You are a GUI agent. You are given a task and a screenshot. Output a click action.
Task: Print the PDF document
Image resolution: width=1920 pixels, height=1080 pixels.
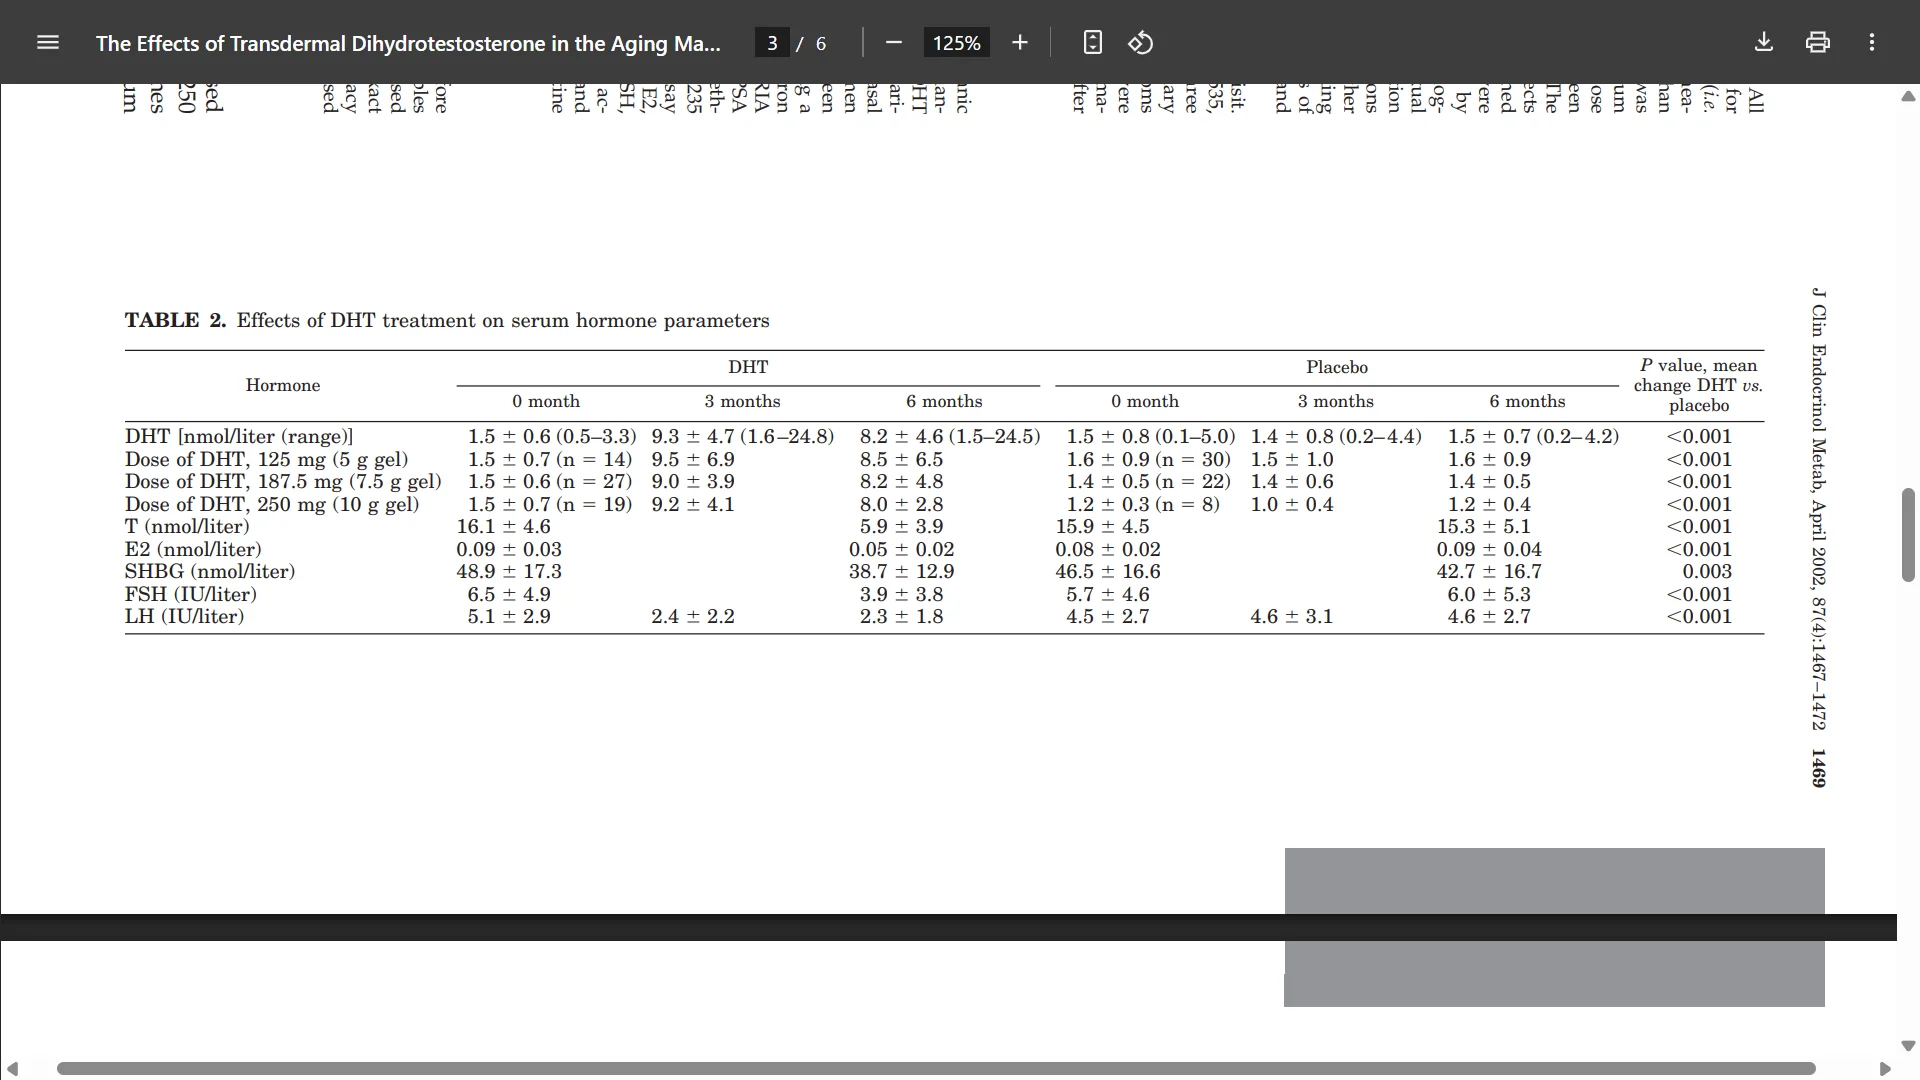tap(1817, 42)
